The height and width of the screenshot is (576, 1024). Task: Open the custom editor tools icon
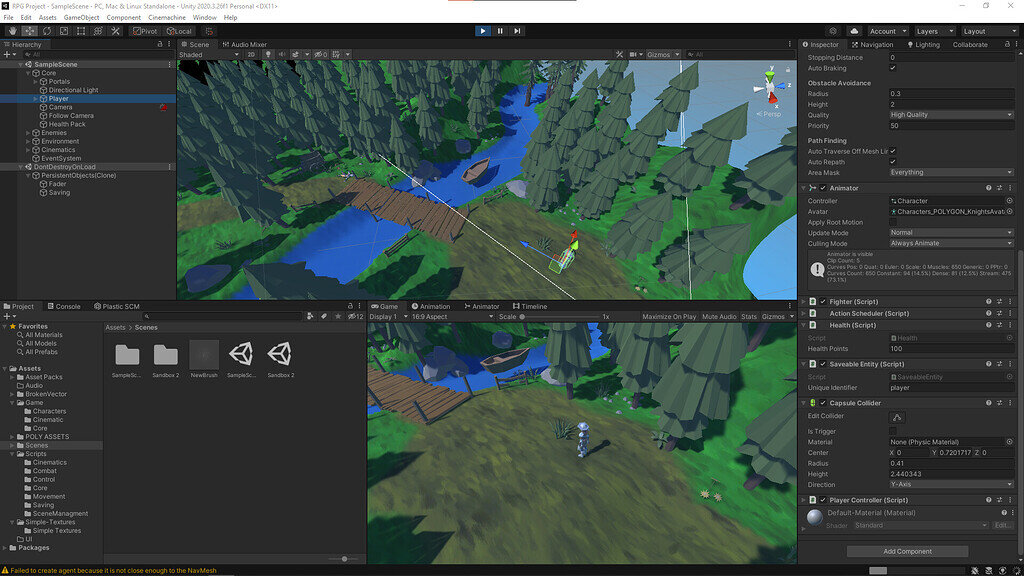(x=115, y=31)
